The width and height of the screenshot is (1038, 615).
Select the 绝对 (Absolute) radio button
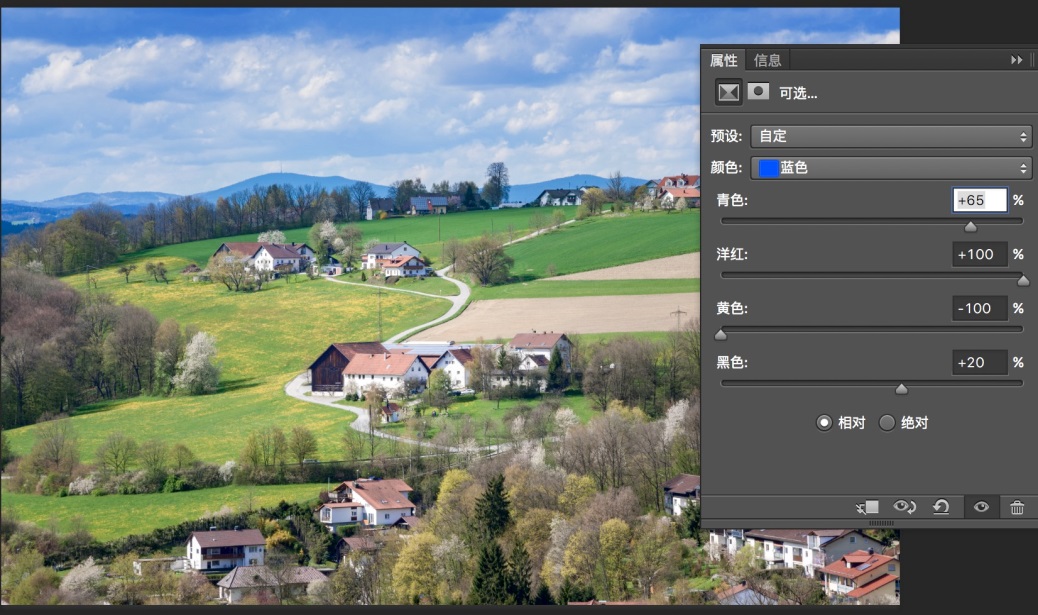click(887, 423)
